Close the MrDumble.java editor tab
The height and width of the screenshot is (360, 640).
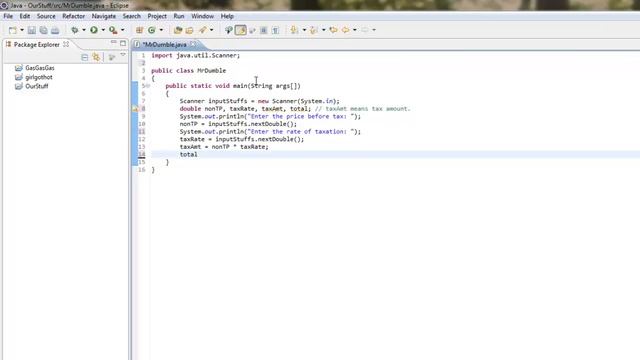tap(193, 44)
